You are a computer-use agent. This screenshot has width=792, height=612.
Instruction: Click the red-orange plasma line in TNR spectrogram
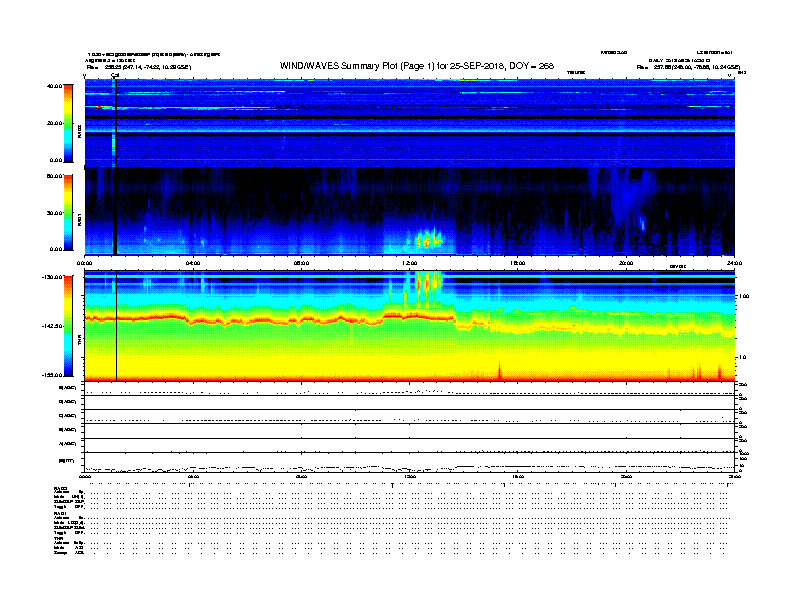[x=270, y=319]
